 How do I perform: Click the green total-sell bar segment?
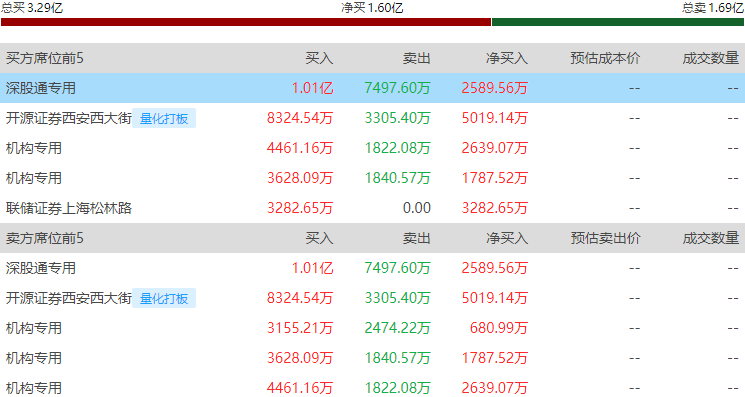(x=618, y=22)
